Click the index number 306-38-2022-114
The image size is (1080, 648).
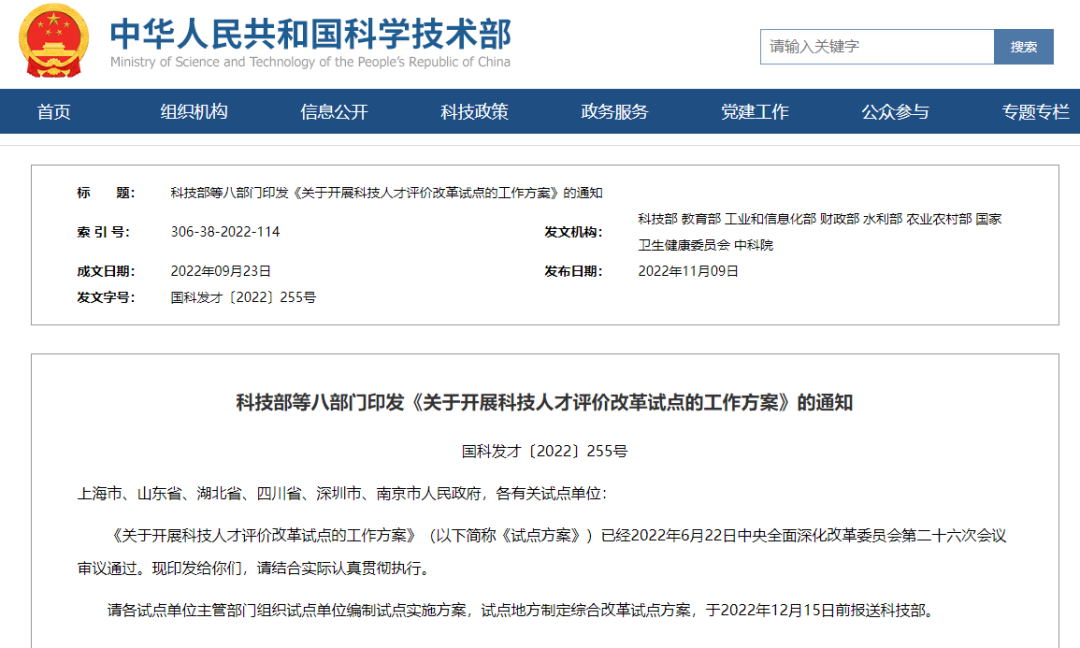click(x=225, y=232)
